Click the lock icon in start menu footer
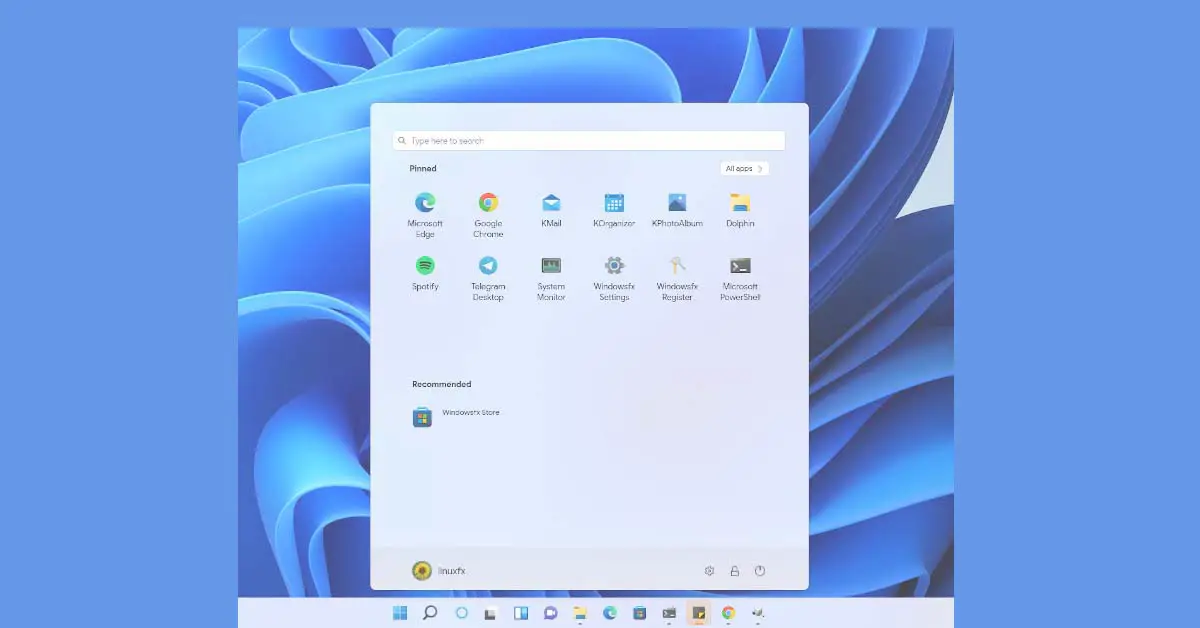Viewport: 1200px width, 628px height. (734, 571)
